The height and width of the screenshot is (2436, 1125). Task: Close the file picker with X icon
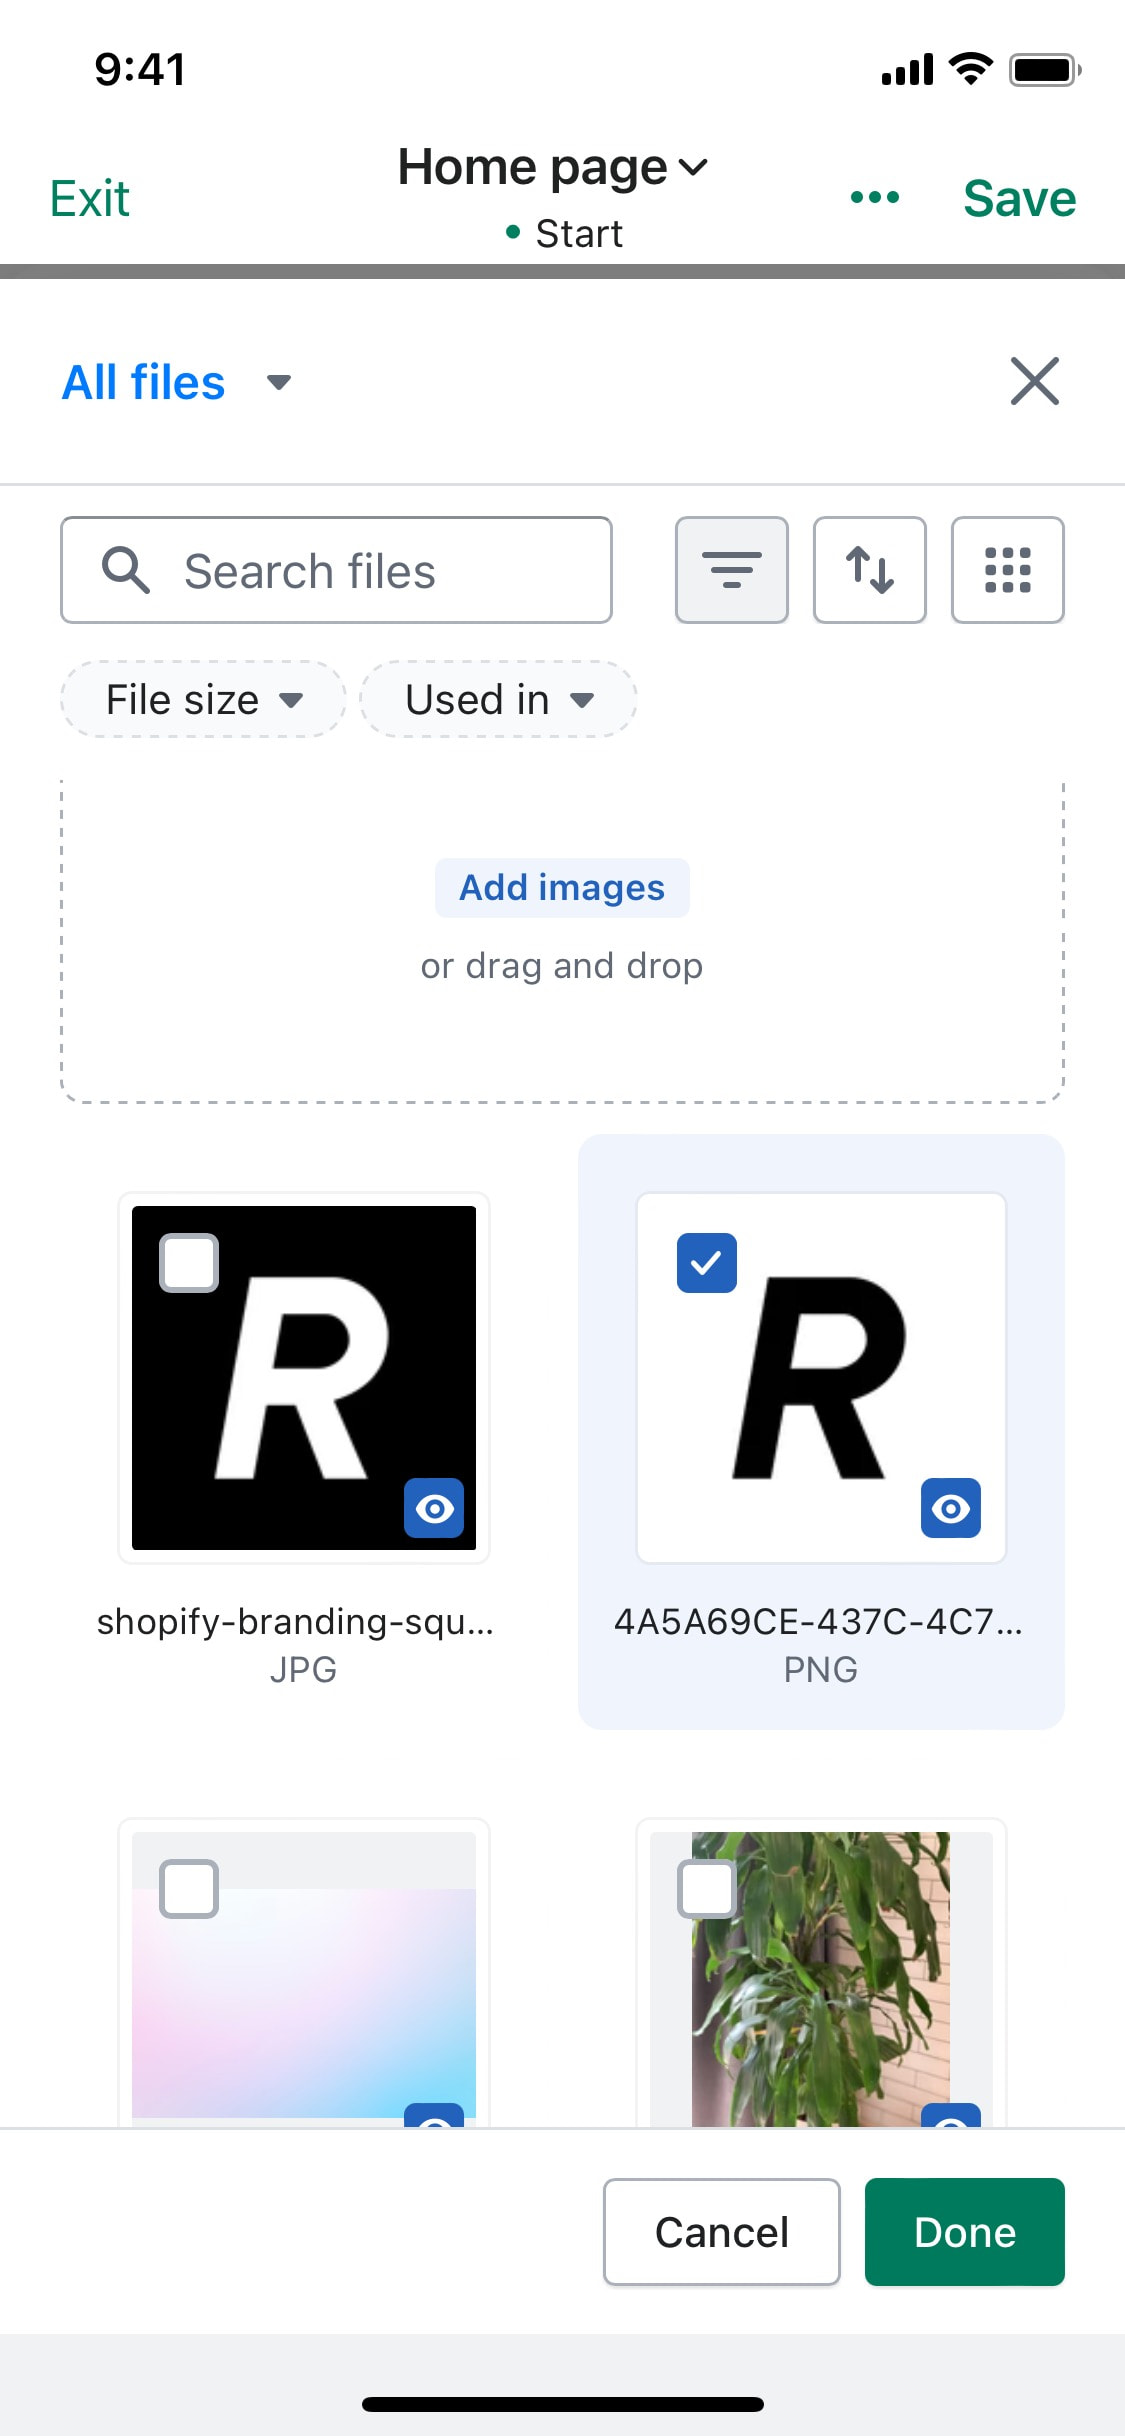tap(1034, 381)
